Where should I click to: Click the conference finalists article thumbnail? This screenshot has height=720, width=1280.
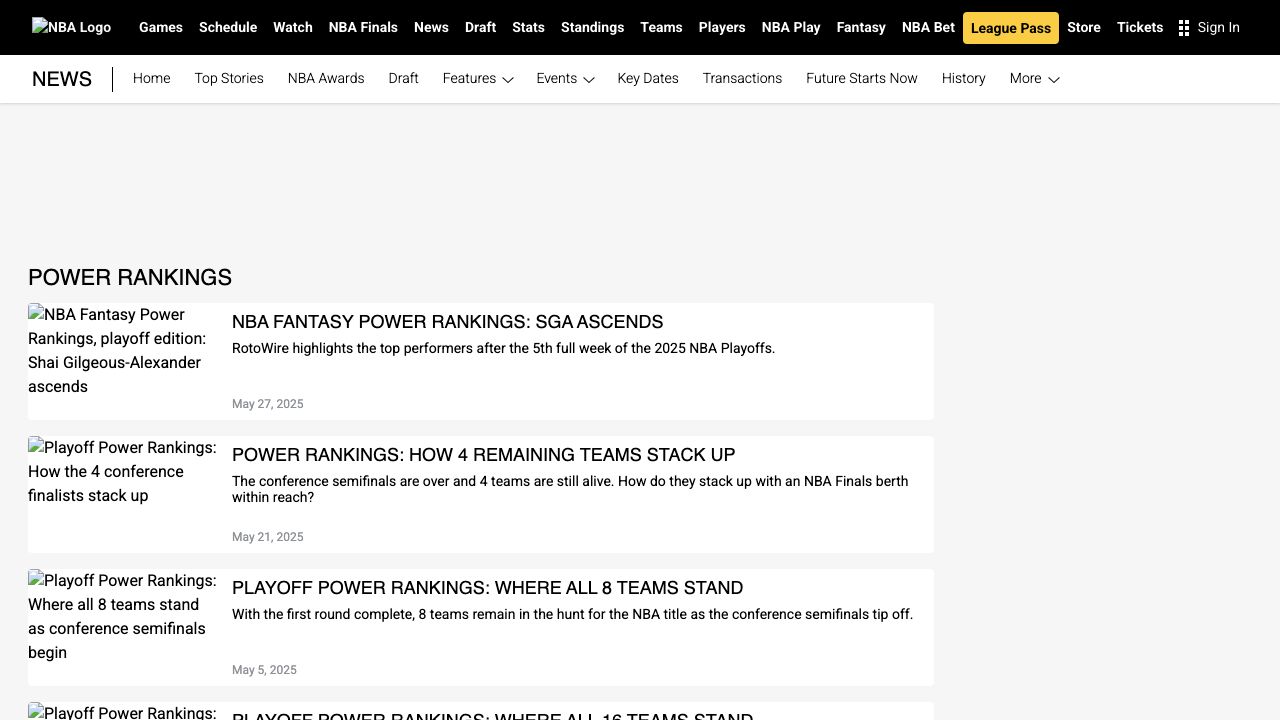click(x=122, y=472)
